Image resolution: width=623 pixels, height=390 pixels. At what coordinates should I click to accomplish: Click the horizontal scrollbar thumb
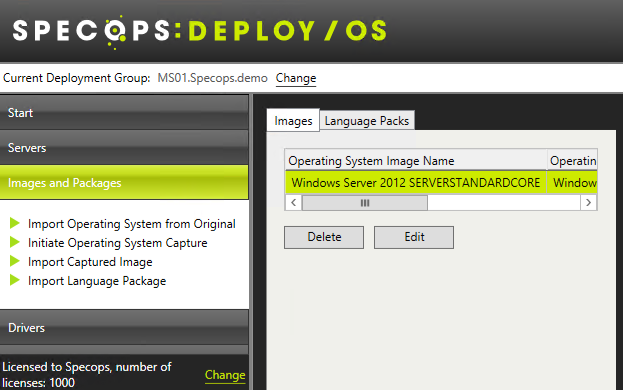click(365, 203)
